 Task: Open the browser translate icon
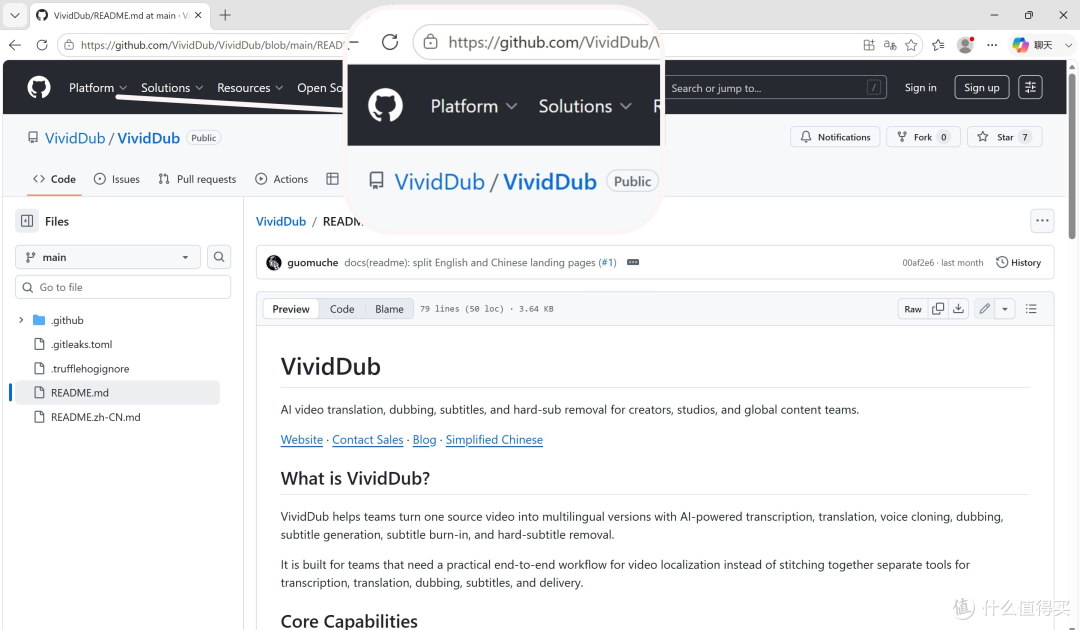[x=890, y=45]
